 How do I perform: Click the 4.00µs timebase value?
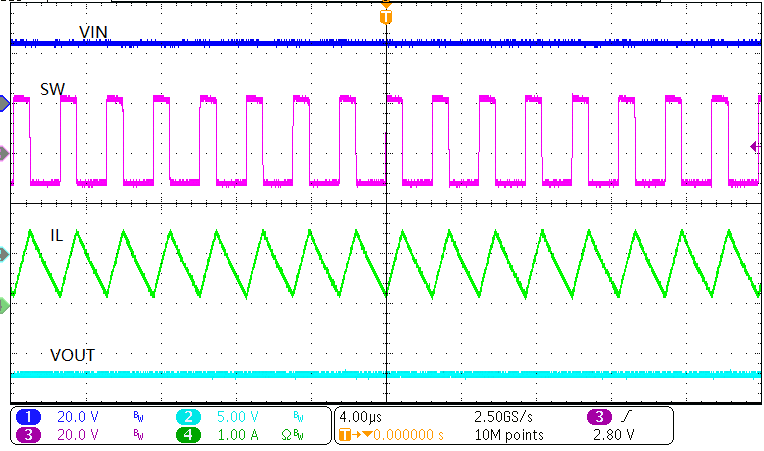[361, 417]
